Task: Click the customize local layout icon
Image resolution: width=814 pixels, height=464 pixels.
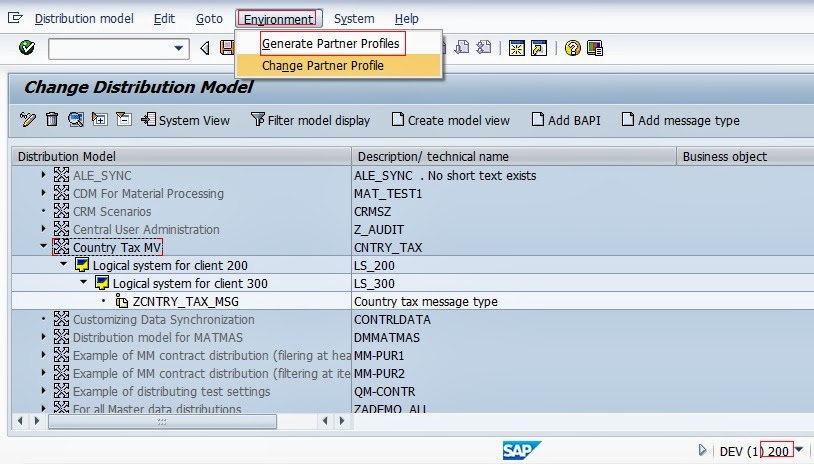Action: [596, 48]
